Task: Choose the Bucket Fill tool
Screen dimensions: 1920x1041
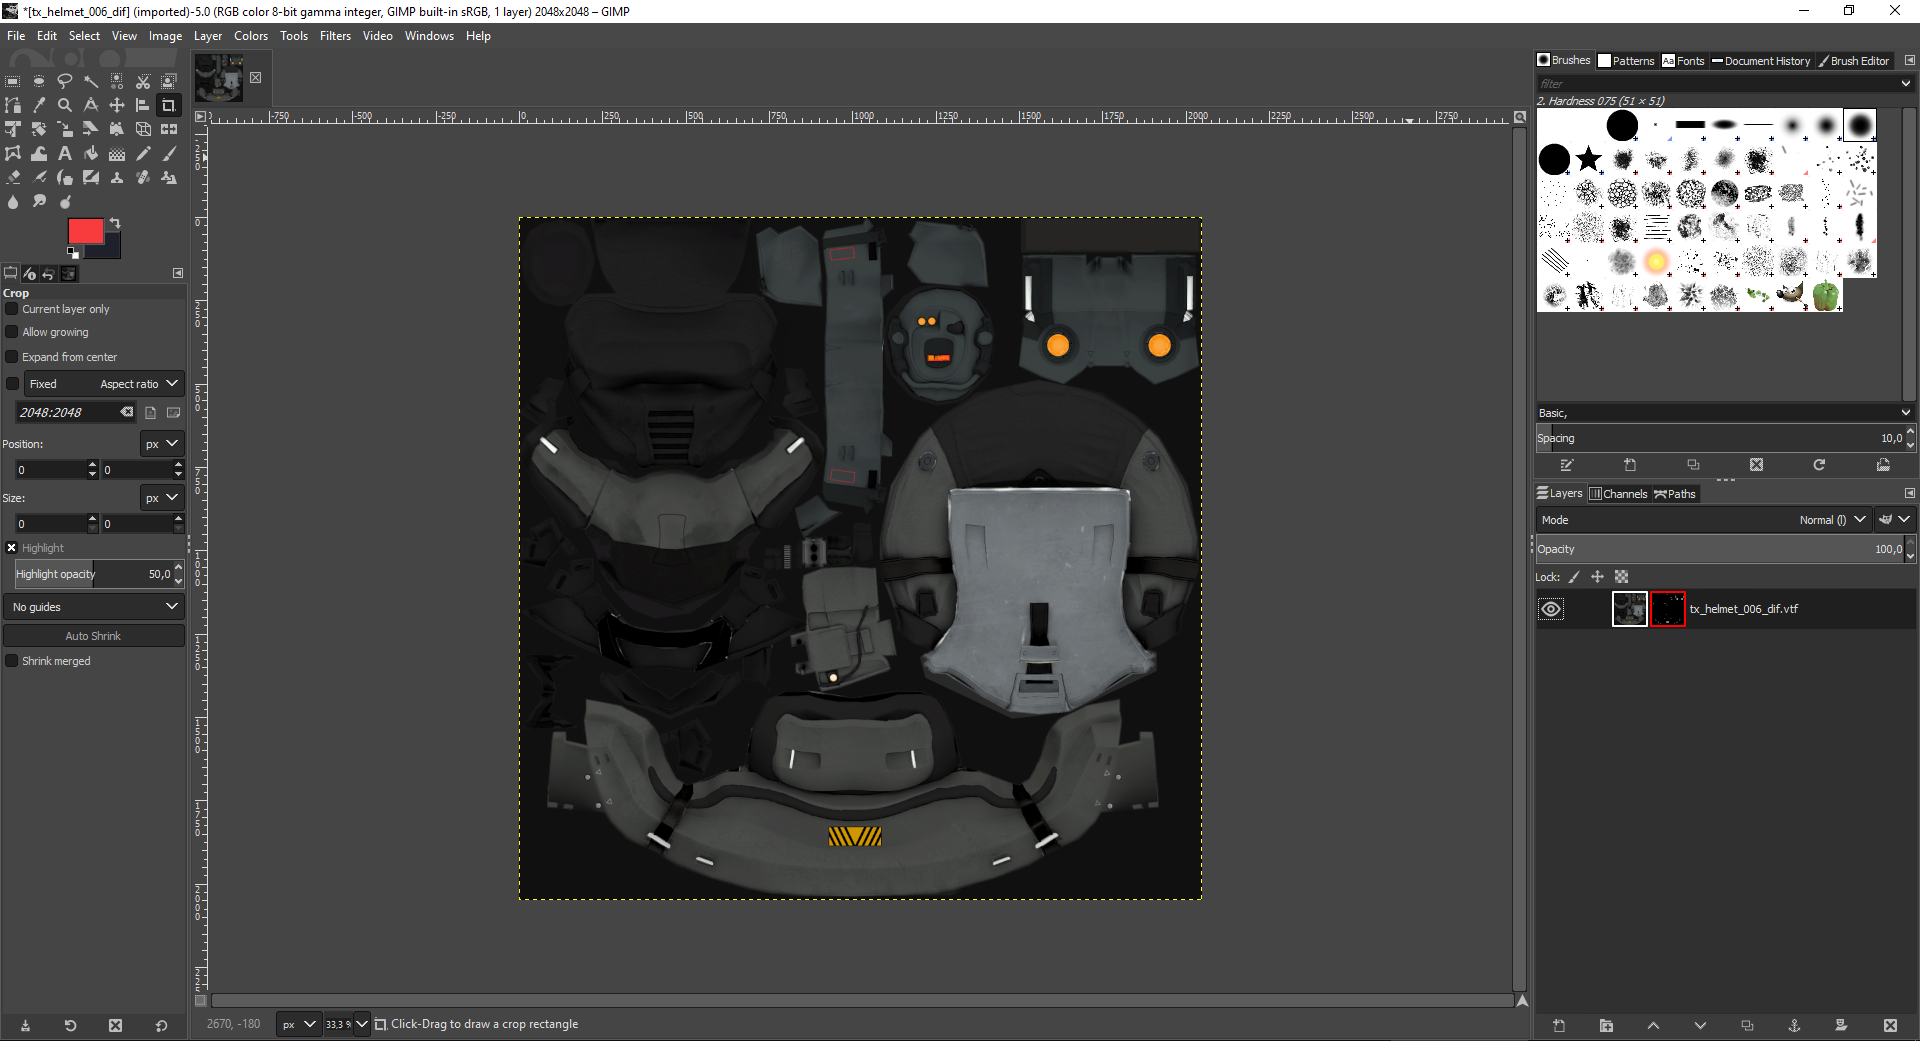Action: pyautogui.click(x=91, y=154)
